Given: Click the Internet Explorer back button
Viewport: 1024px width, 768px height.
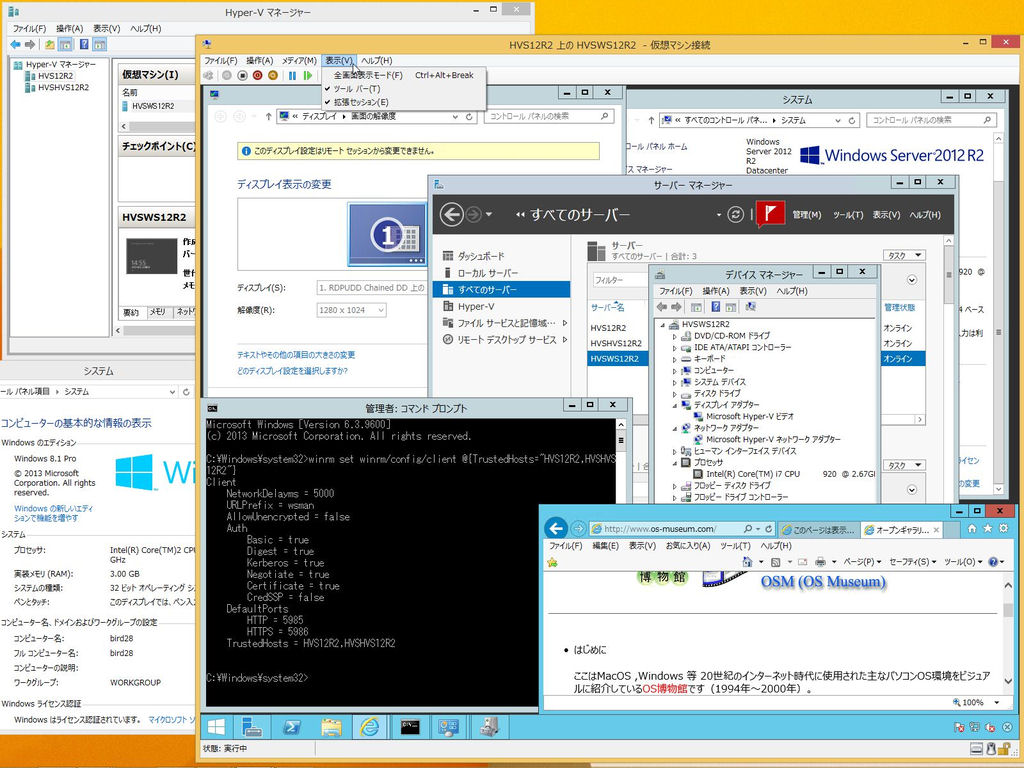Looking at the screenshot, I should pyautogui.click(x=556, y=528).
